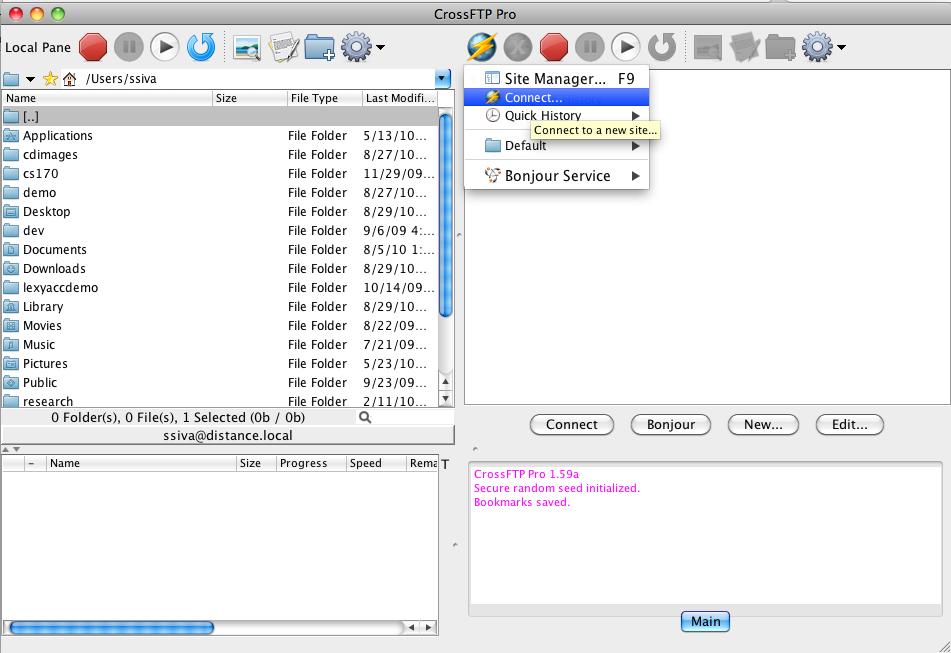The width and height of the screenshot is (951, 653).
Task: Click the yellow star favorites icon
Action: coord(51,78)
